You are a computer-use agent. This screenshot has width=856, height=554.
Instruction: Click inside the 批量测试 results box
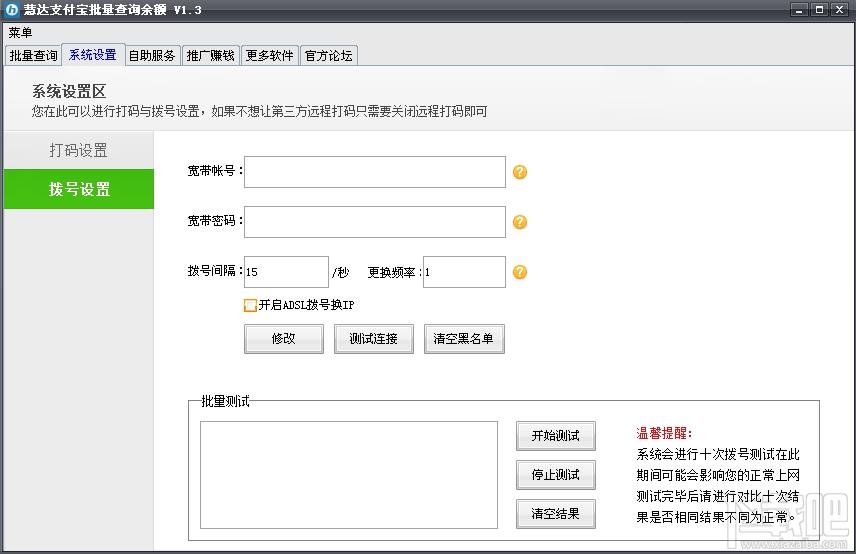tap(349, 475)
